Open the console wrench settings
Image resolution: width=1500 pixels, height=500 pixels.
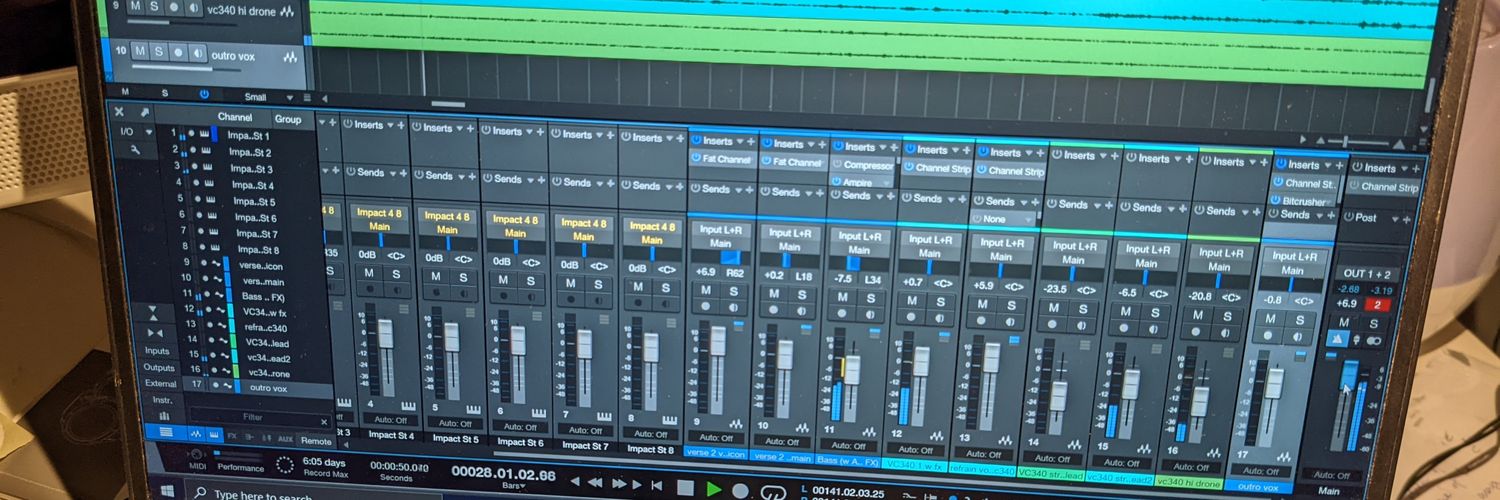pyautogui.click(x=135, y=149)
